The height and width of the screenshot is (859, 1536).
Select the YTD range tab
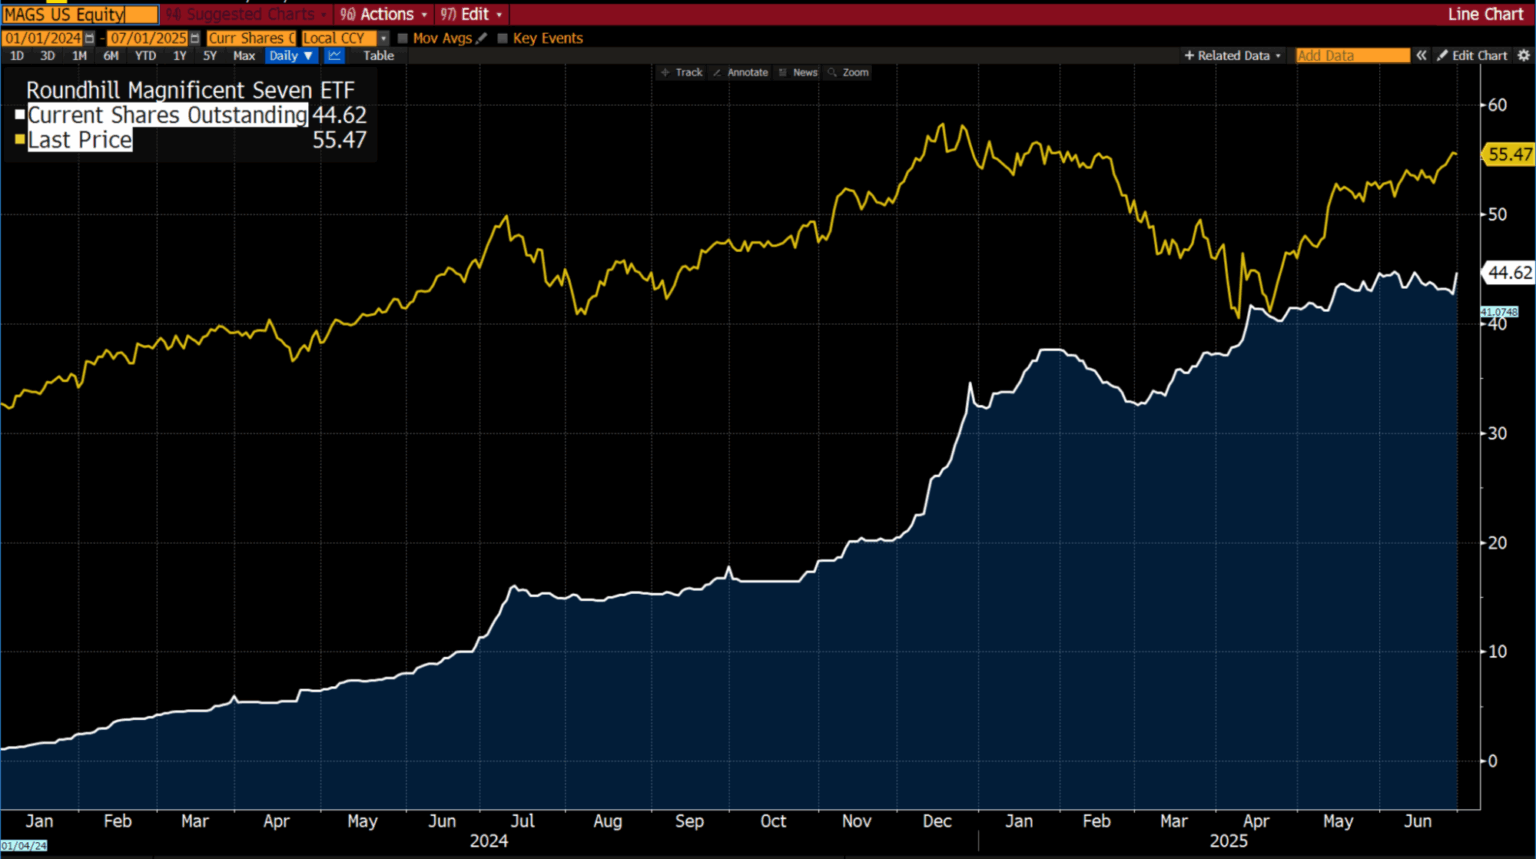pos(145,56)
